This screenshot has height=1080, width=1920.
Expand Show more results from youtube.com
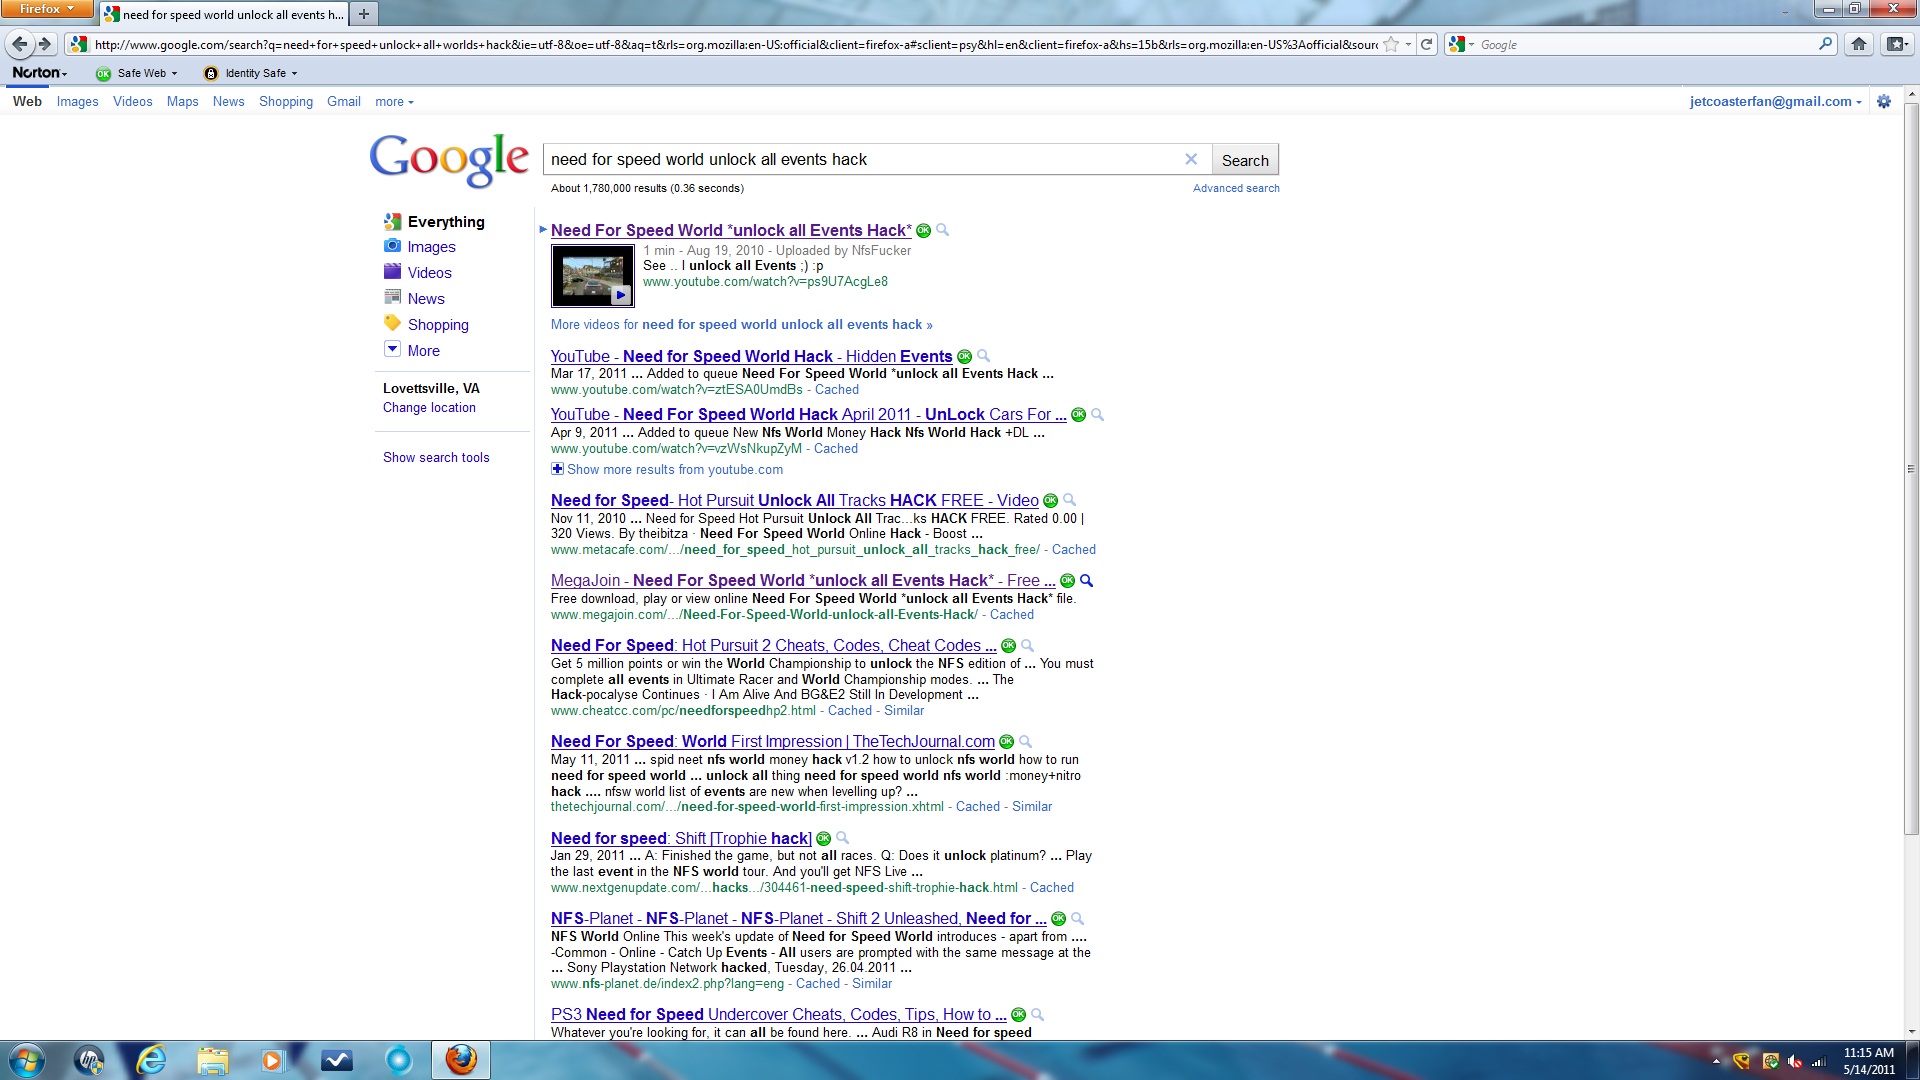point(667,470)
